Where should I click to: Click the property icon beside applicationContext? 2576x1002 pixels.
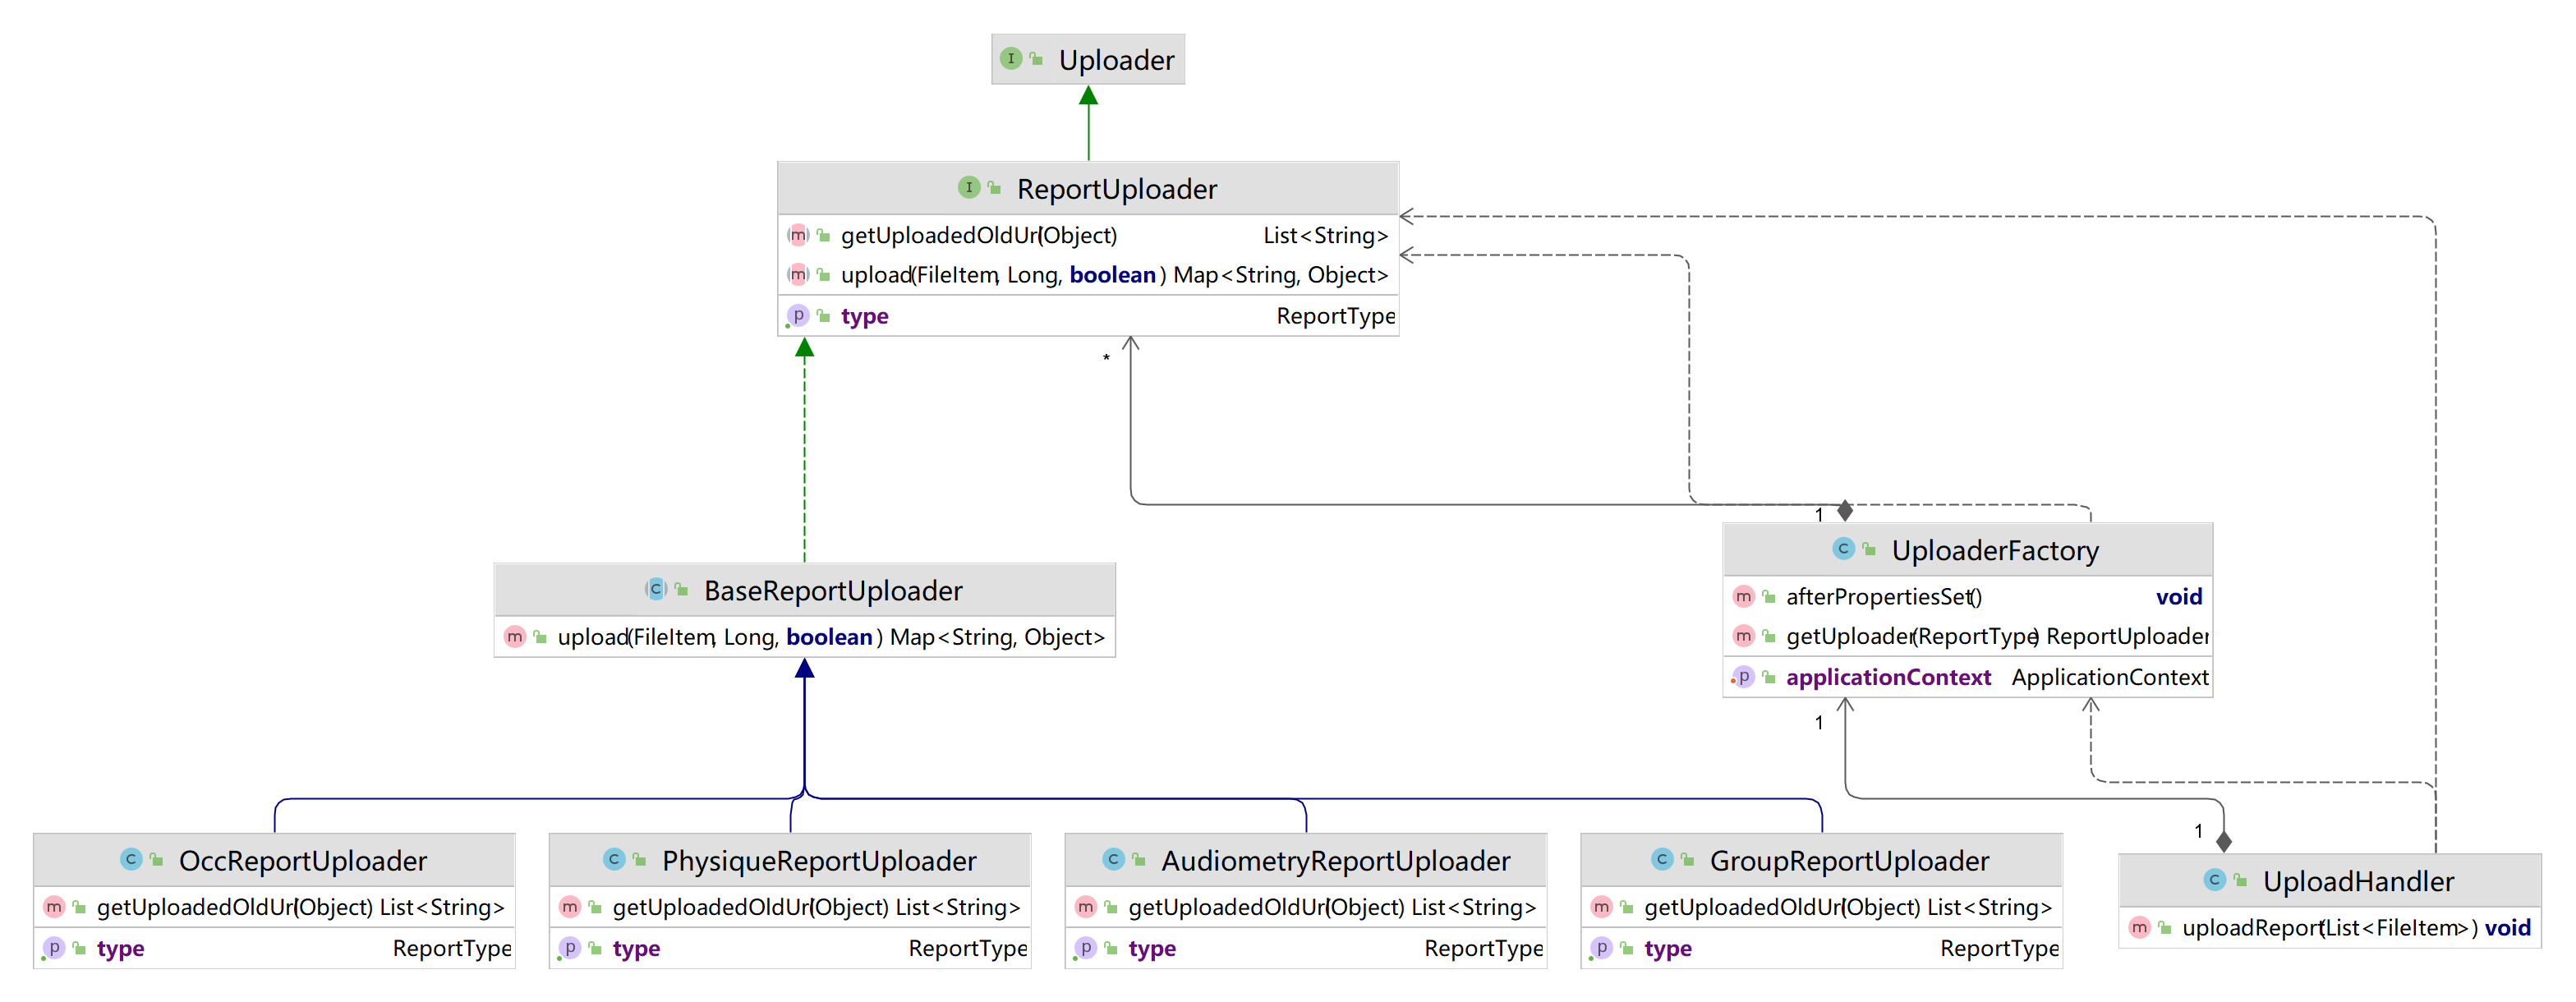pyautogui.click(x=1743, y=676)
